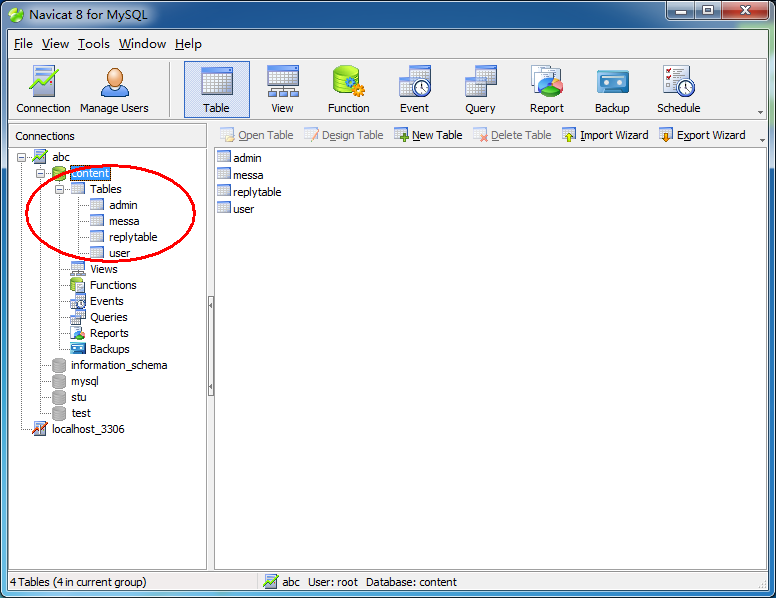Open the Report section
Image resolution: width=776 pixels, height=598 pixels.
[x=547, y=90]
